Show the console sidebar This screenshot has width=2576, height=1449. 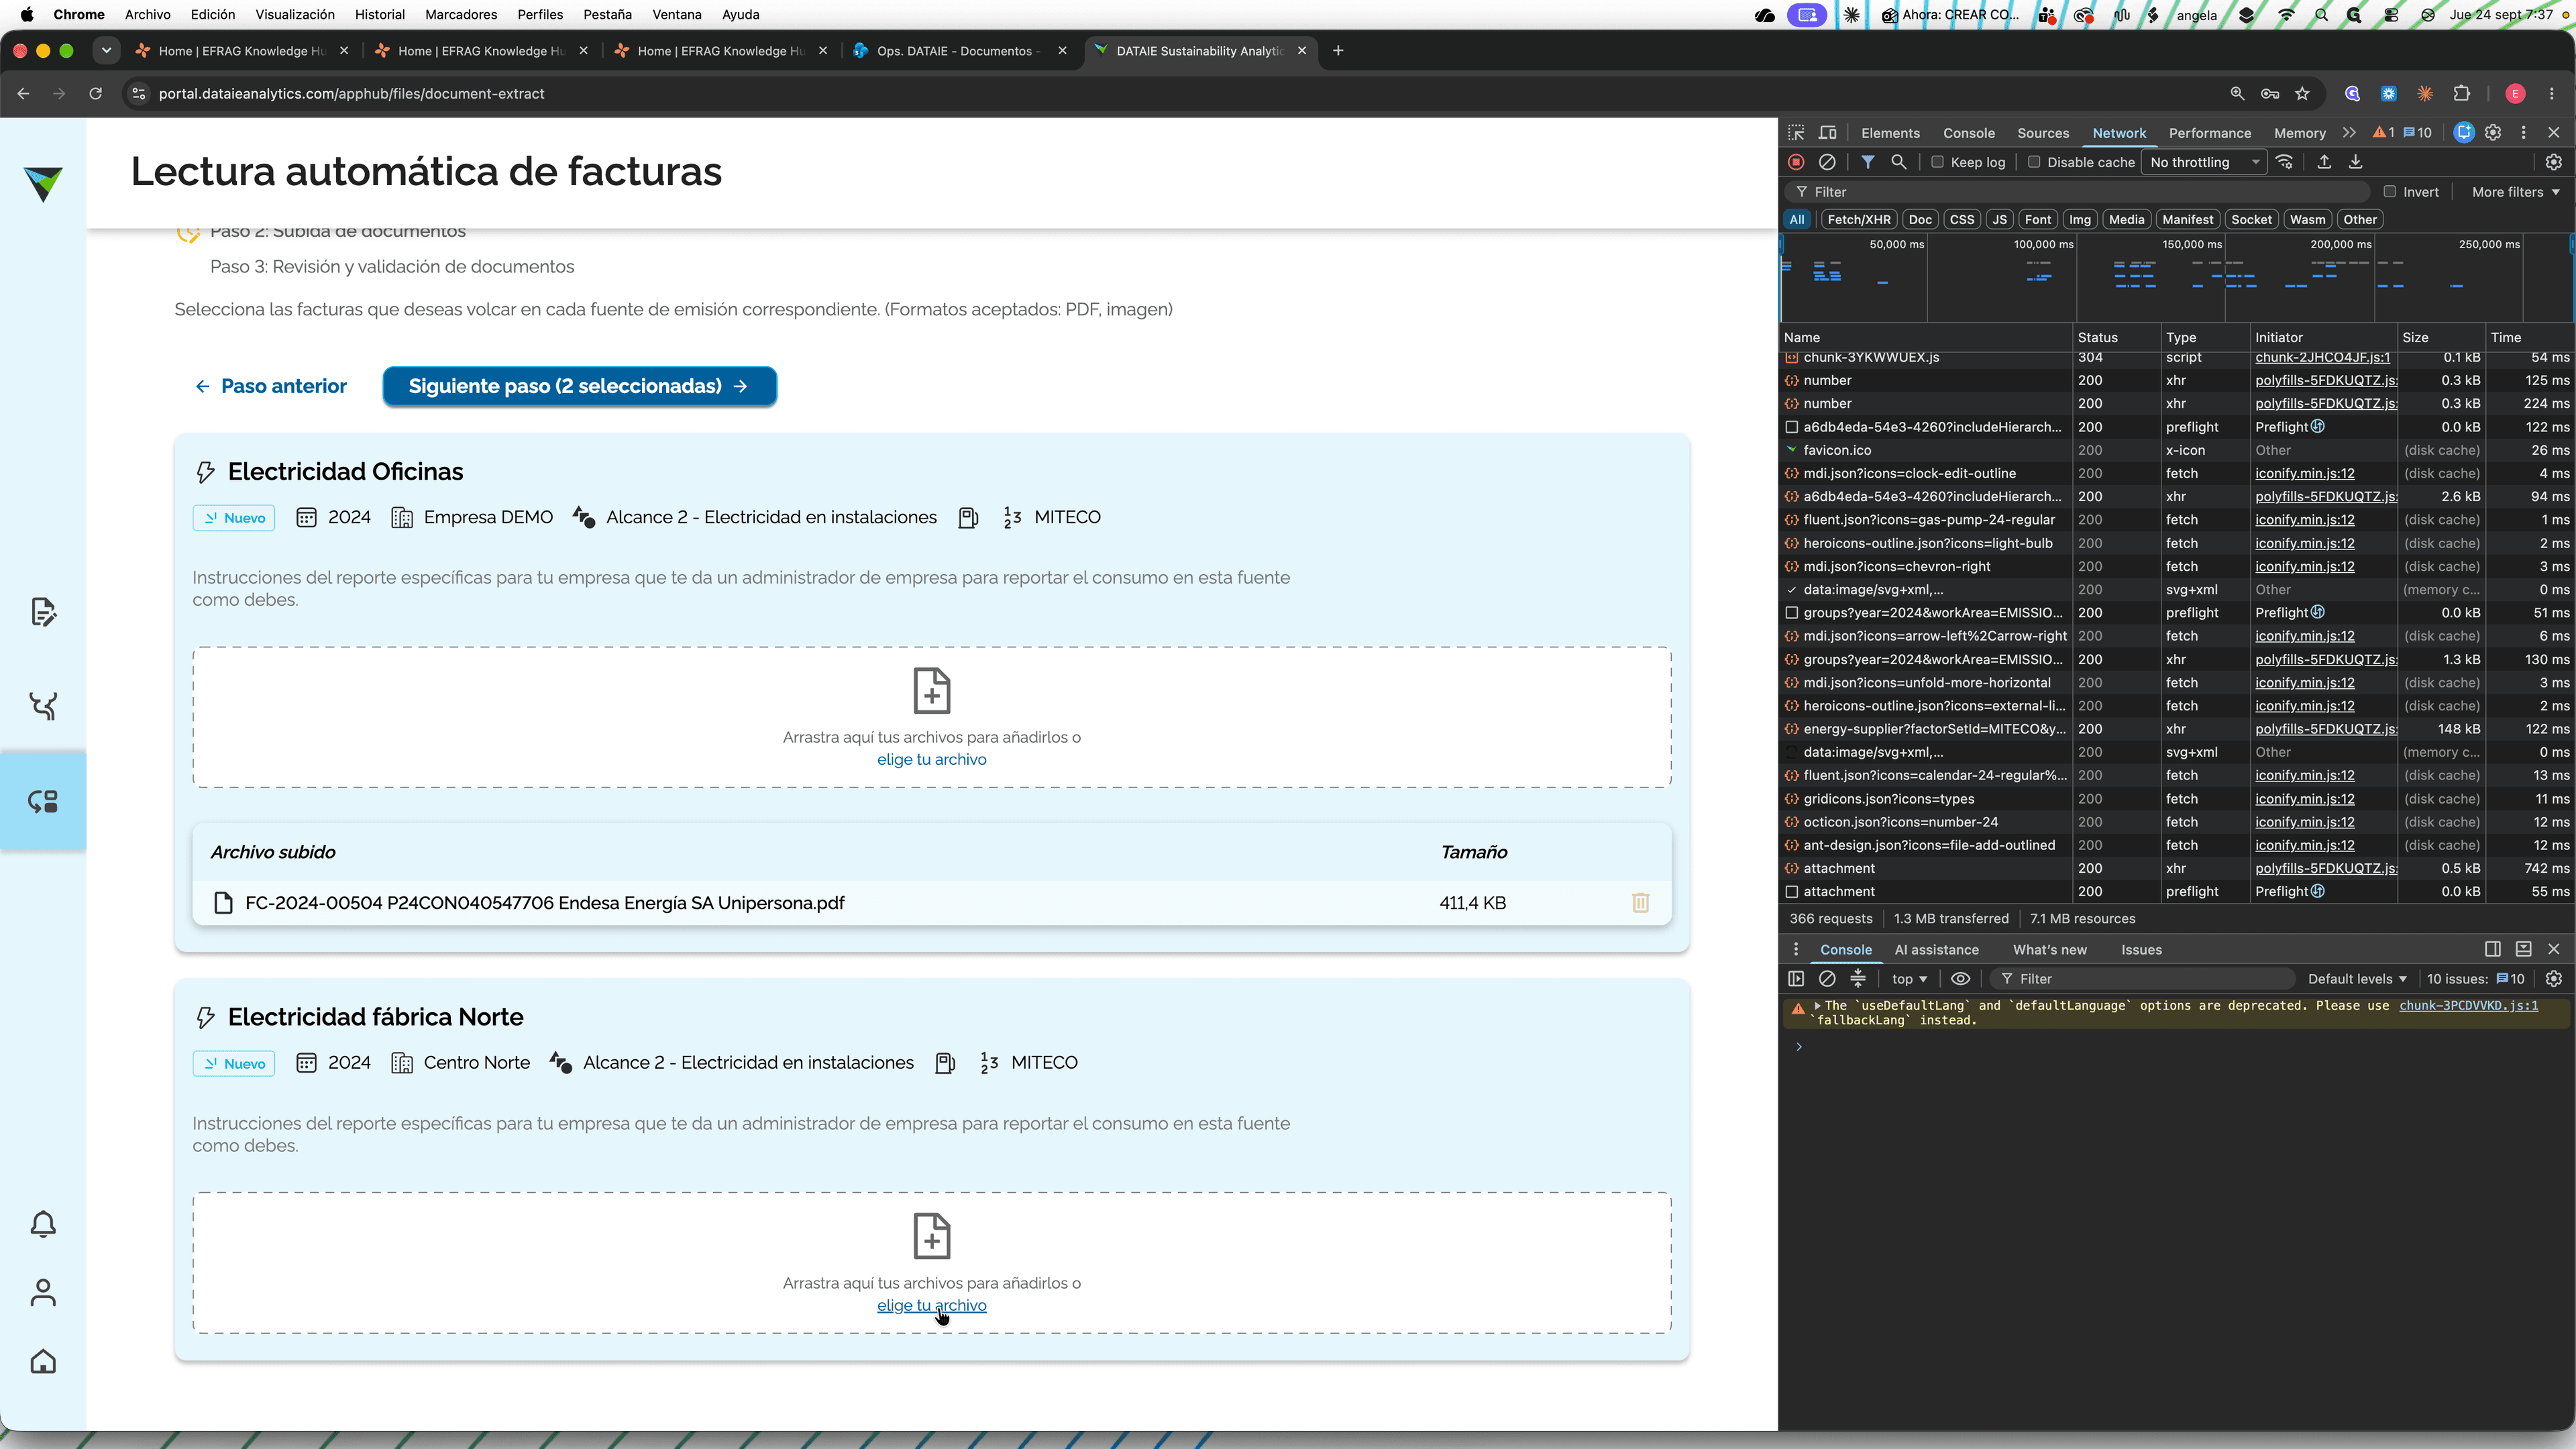(x=1797, y=979)
